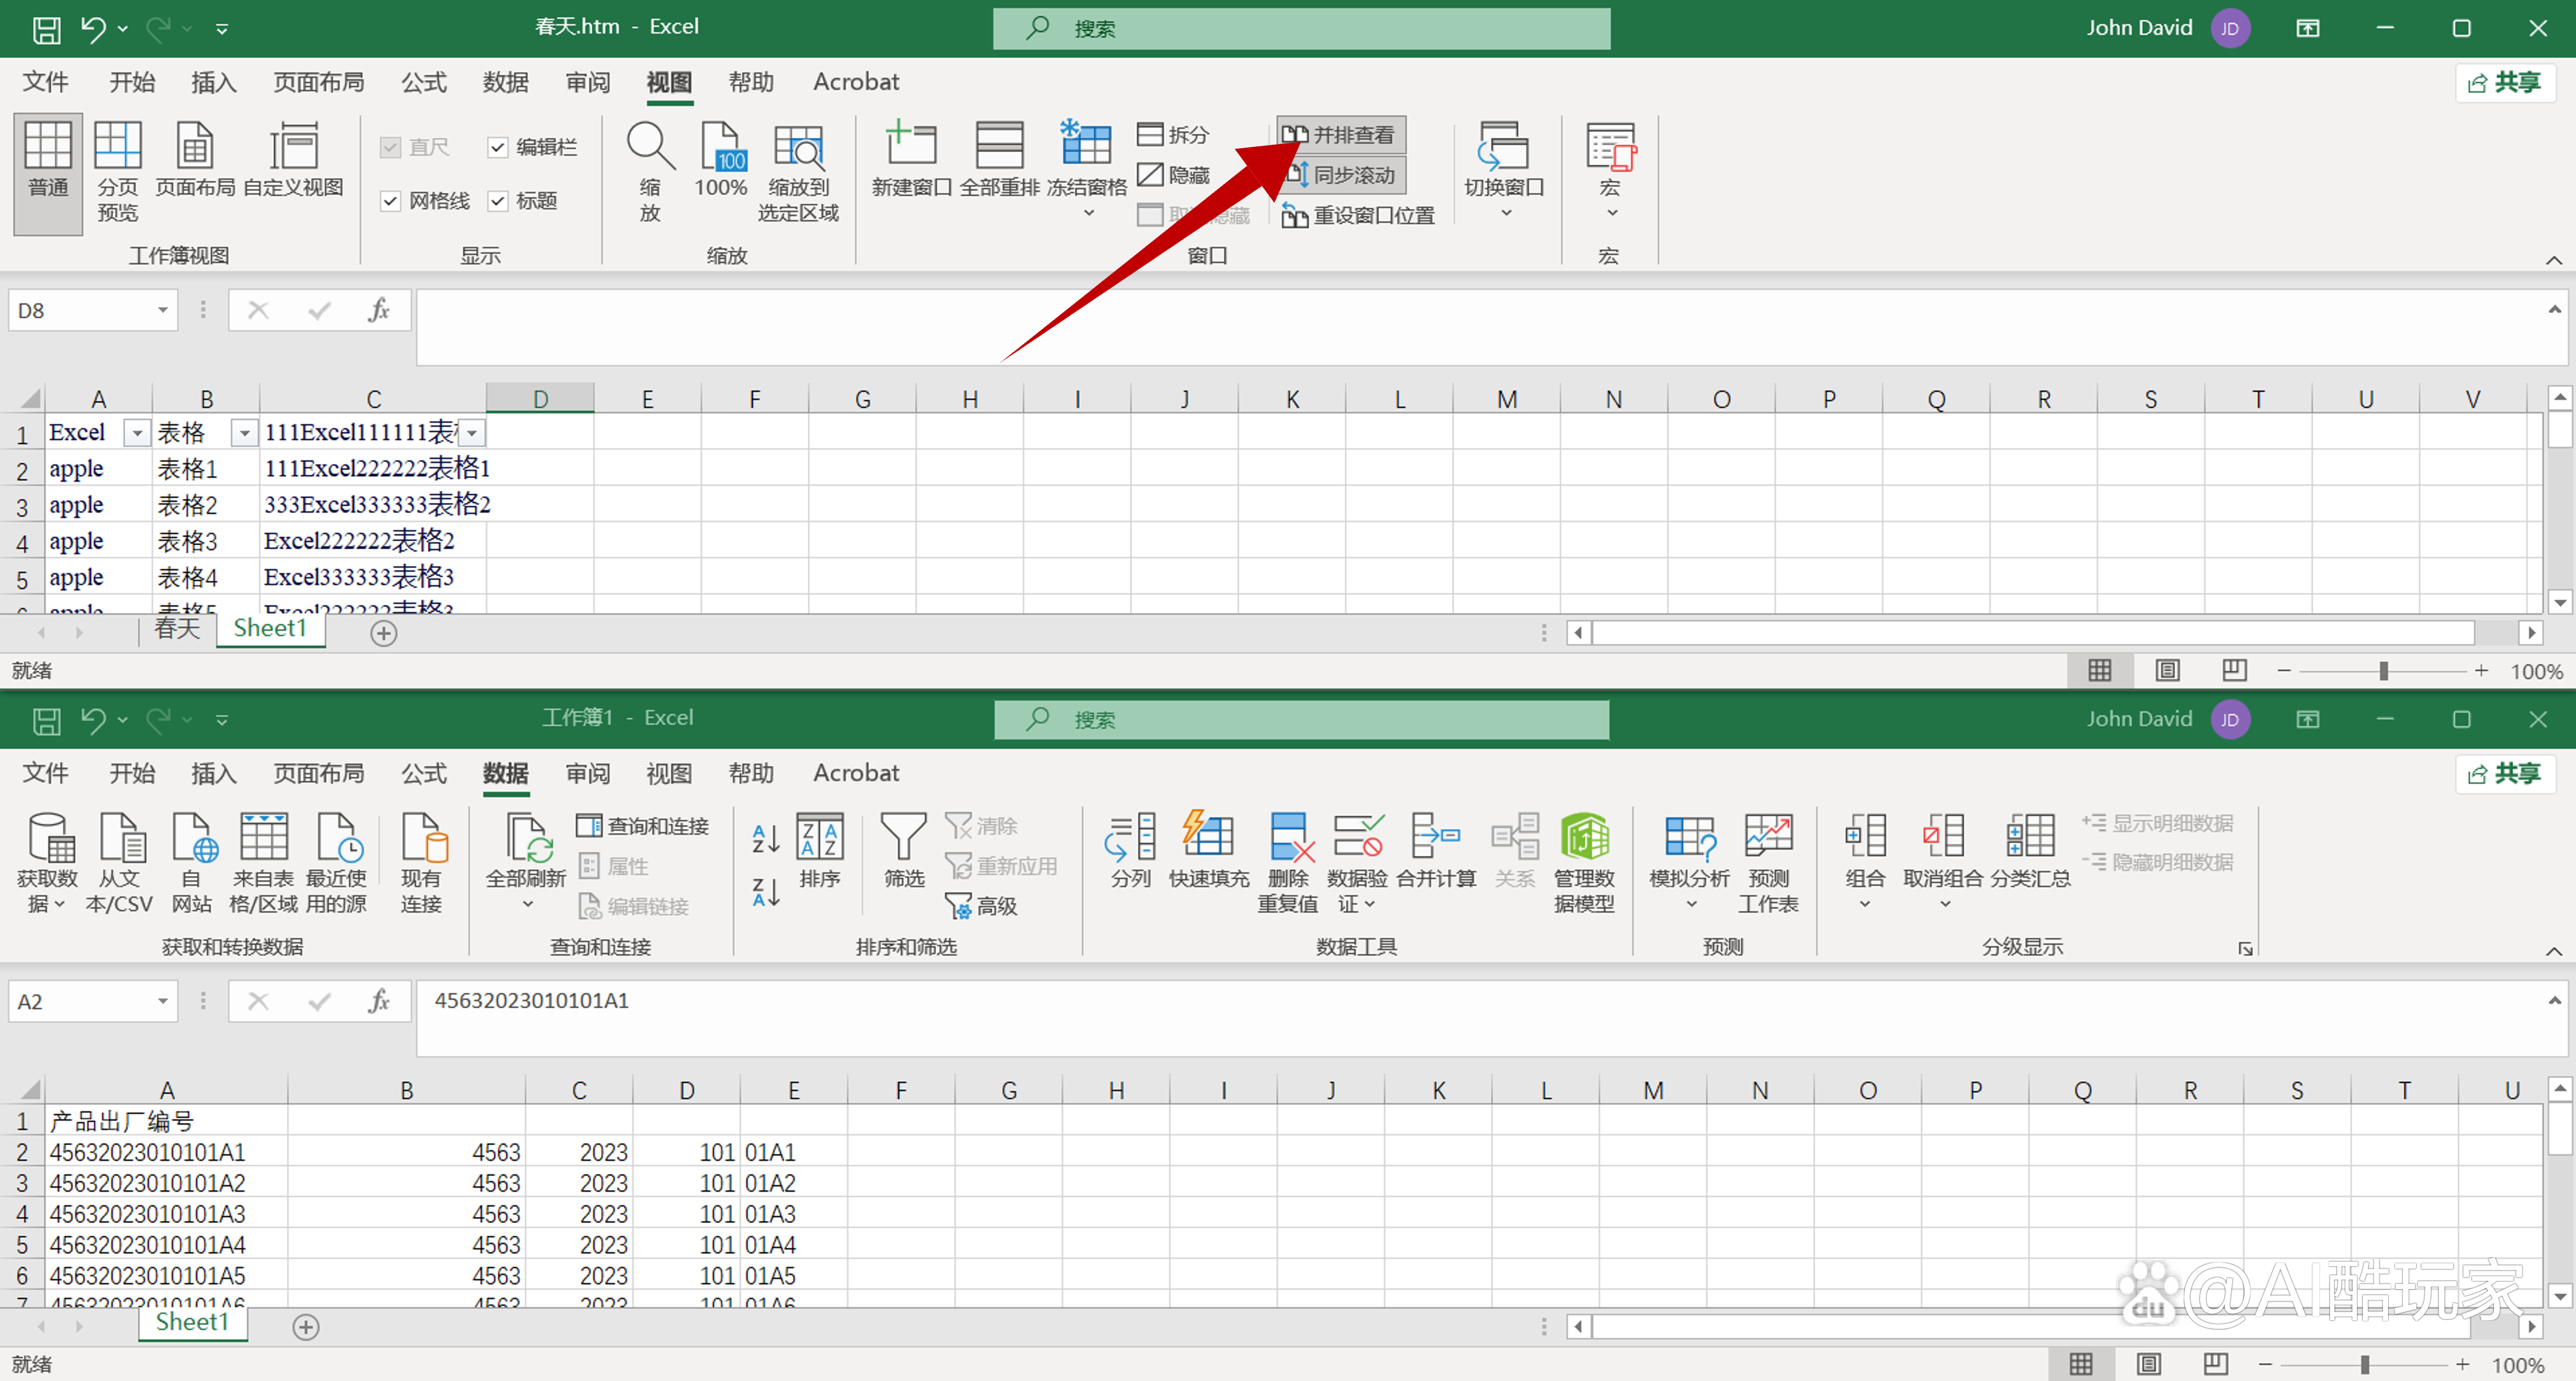
Task: Expand Macros (宏) dropdown
Action: tap(1611, 213)
